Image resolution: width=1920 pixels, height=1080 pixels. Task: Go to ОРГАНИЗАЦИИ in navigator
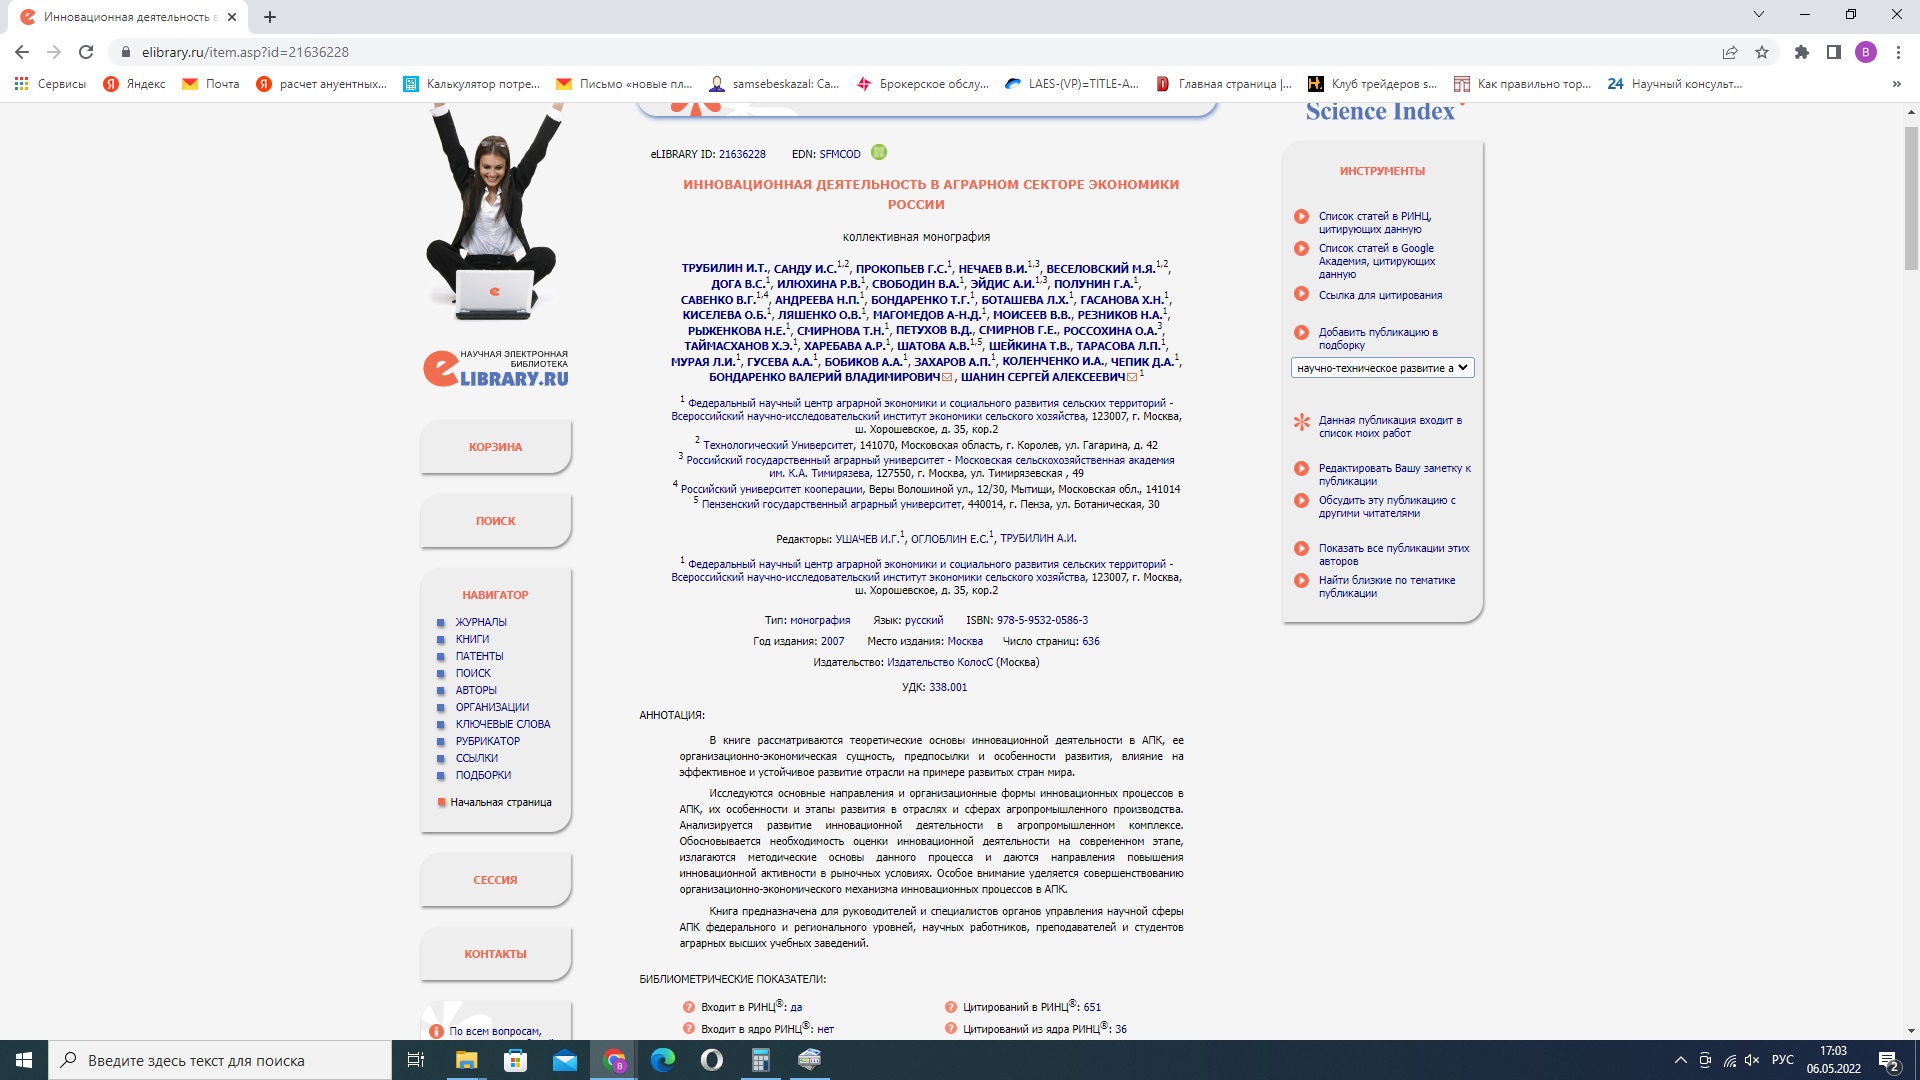point(492,707)
